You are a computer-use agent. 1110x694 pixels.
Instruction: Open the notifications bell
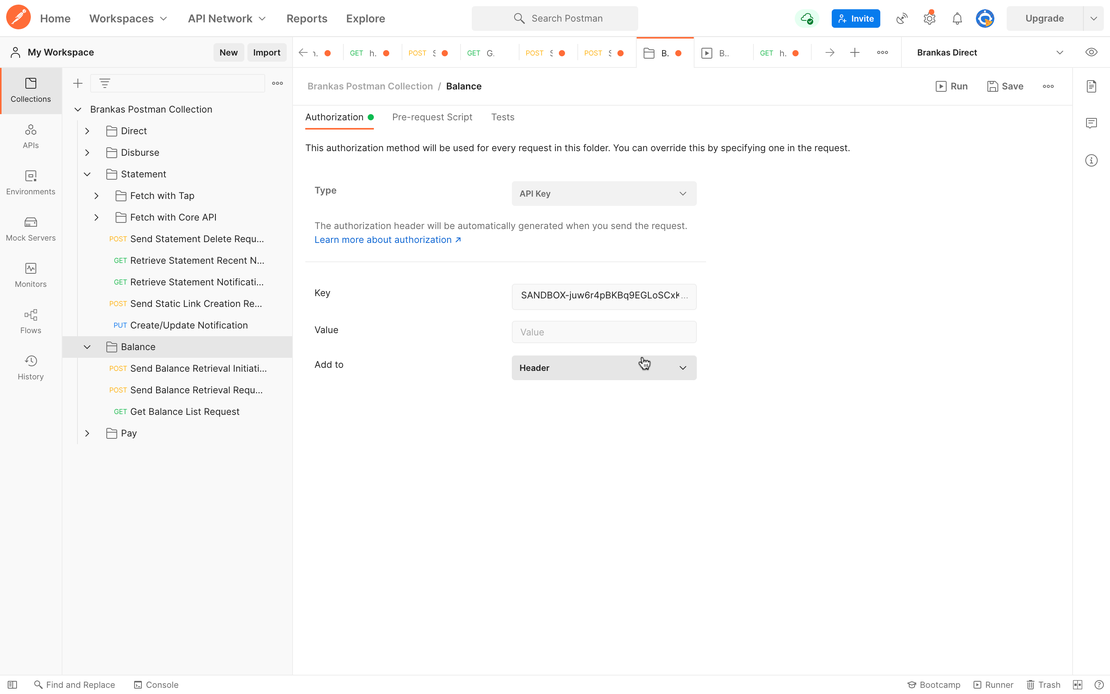coord(957,18)
